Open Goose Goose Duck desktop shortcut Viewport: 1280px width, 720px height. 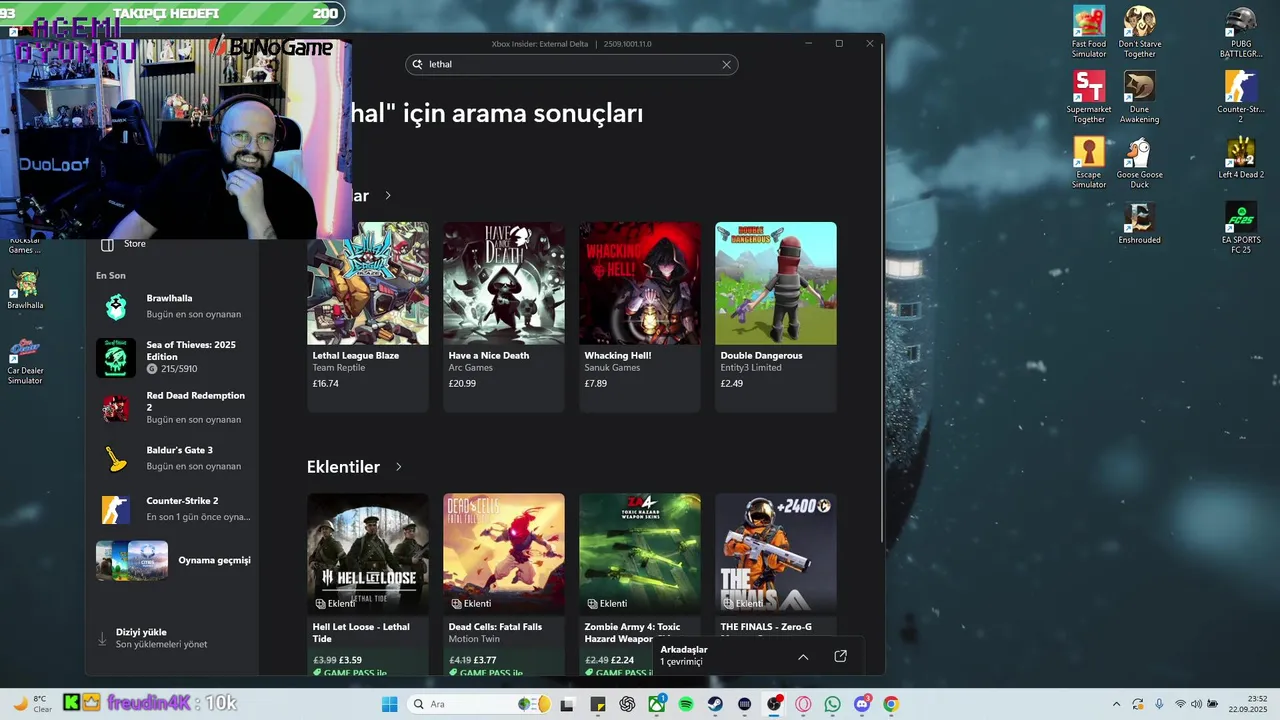click(x=1139, y=162)
